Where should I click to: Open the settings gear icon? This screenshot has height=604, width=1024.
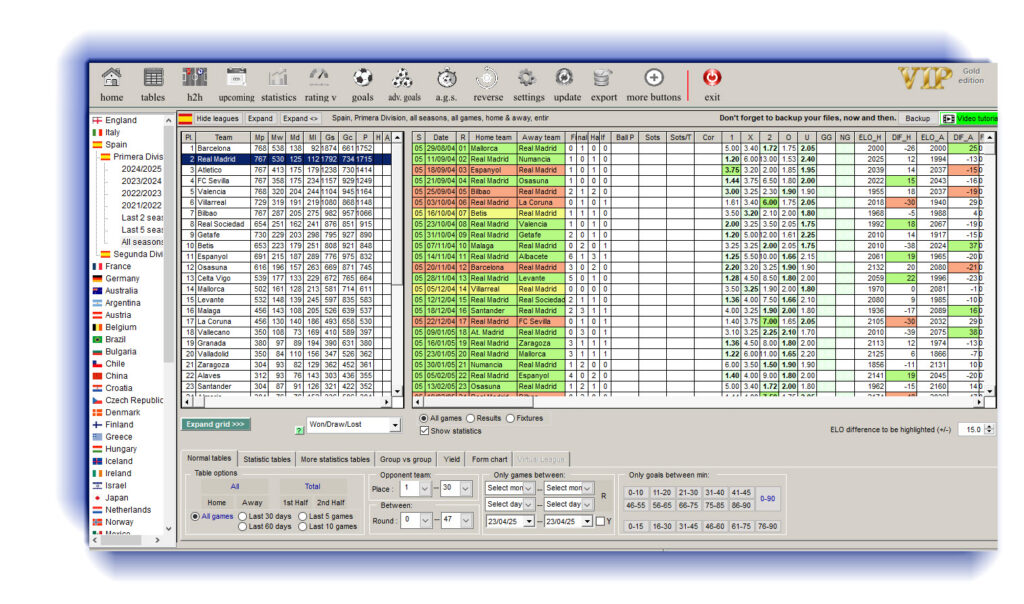[x=526, y=78]
